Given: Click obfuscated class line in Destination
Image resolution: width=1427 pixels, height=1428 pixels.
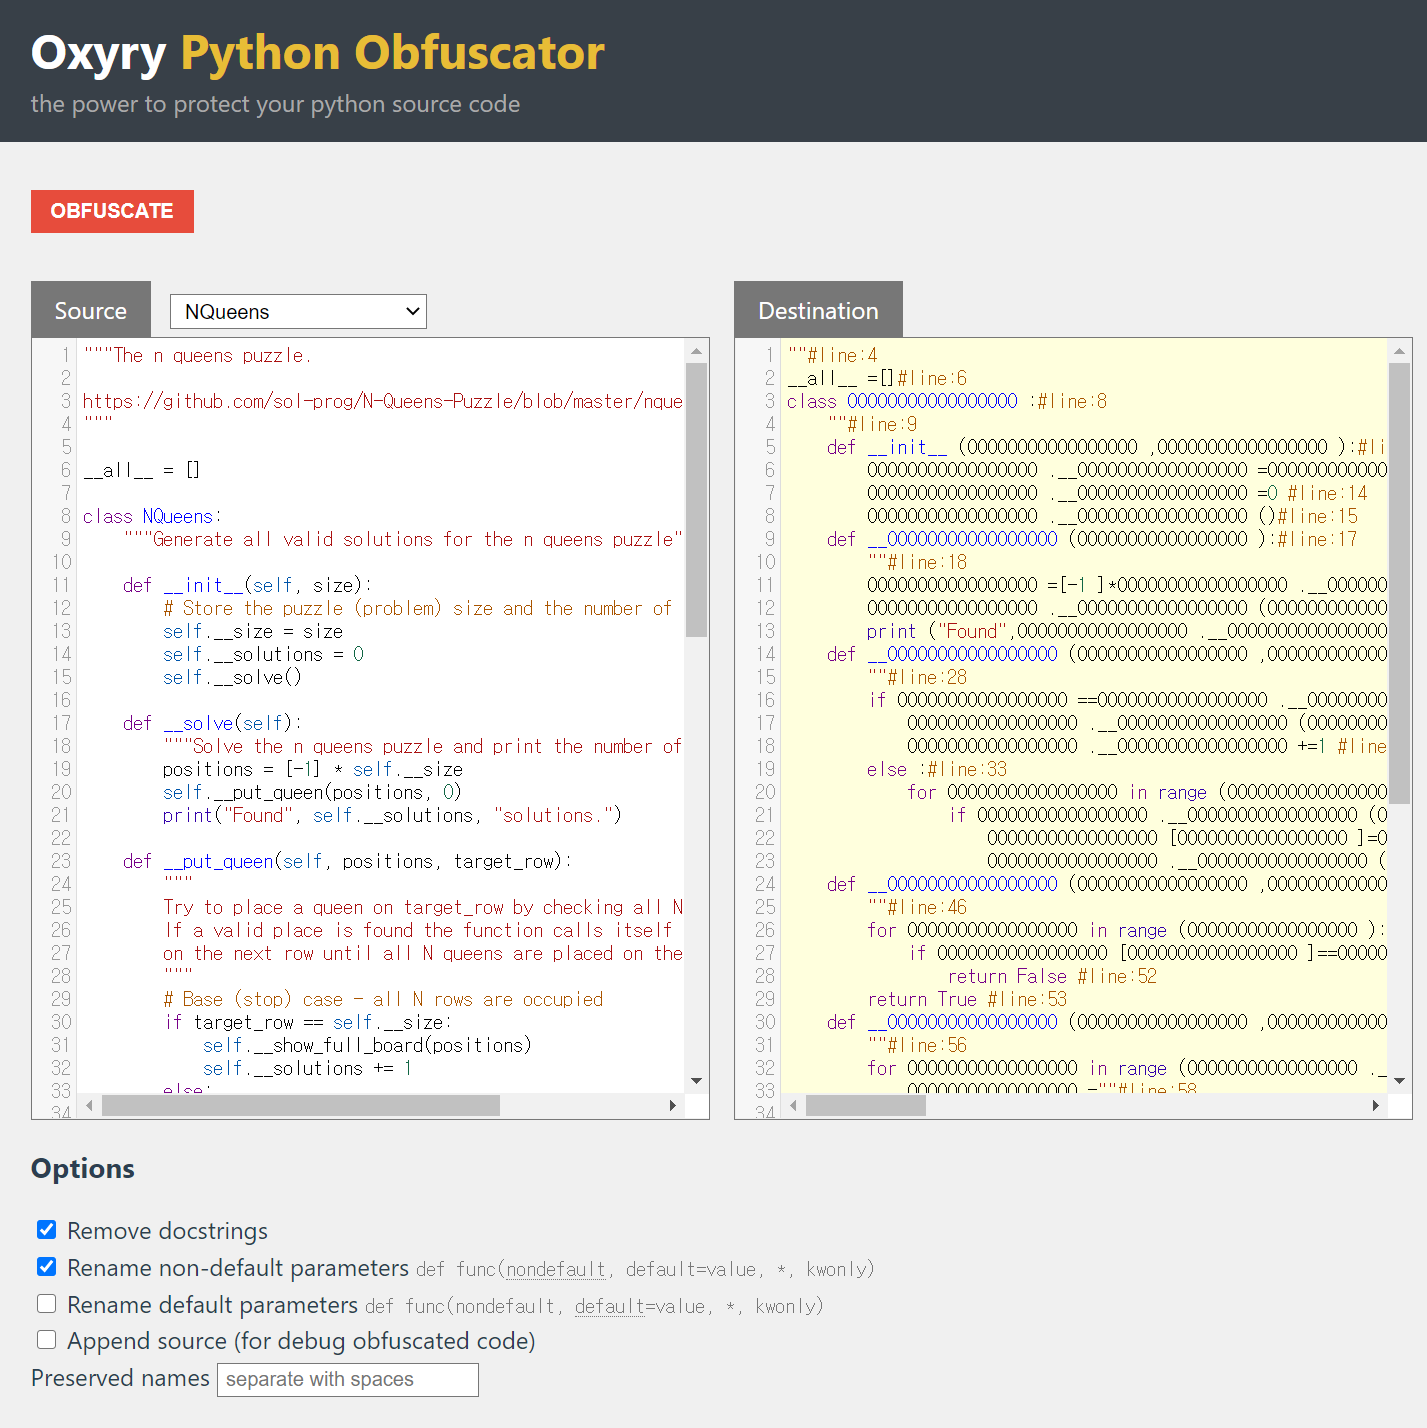Looking at the screenshot, I should coord(947,401).
